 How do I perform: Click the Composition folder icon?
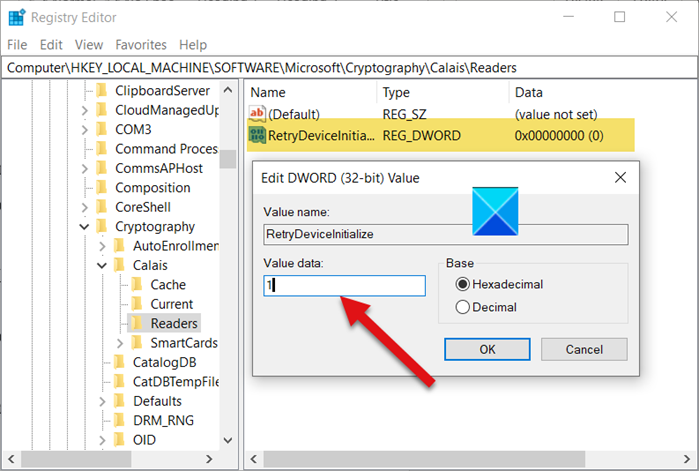[x=102, y=188]
